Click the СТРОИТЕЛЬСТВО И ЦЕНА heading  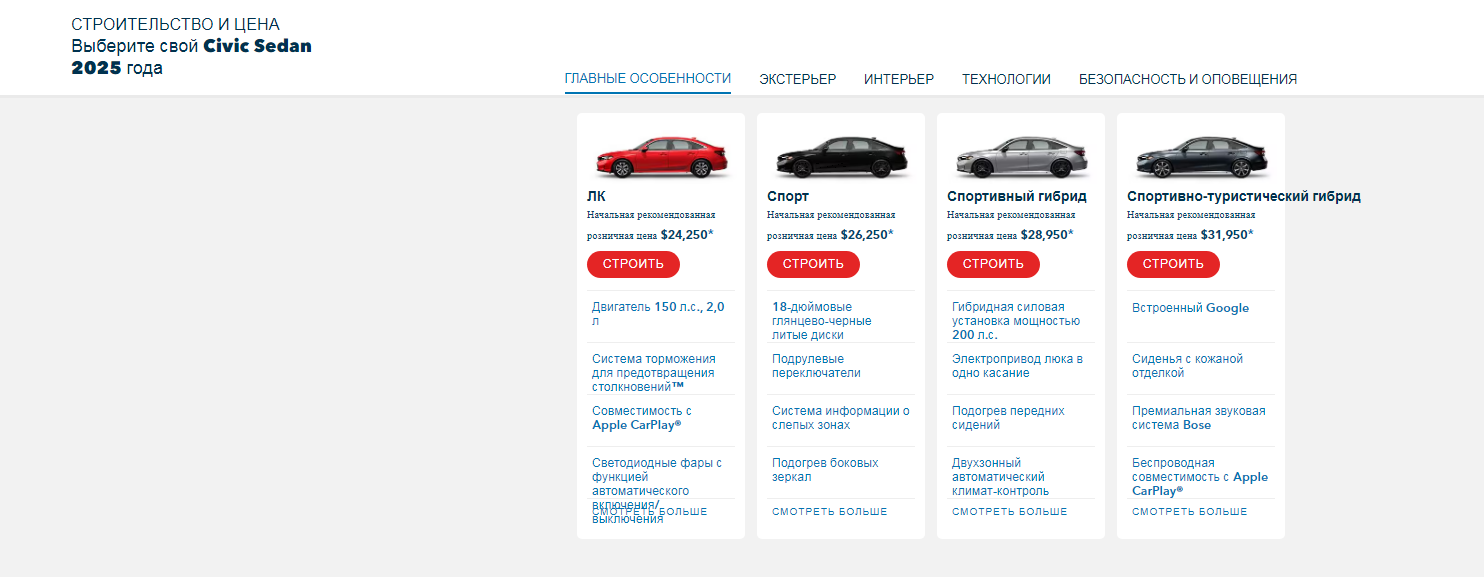coord(175,24)
